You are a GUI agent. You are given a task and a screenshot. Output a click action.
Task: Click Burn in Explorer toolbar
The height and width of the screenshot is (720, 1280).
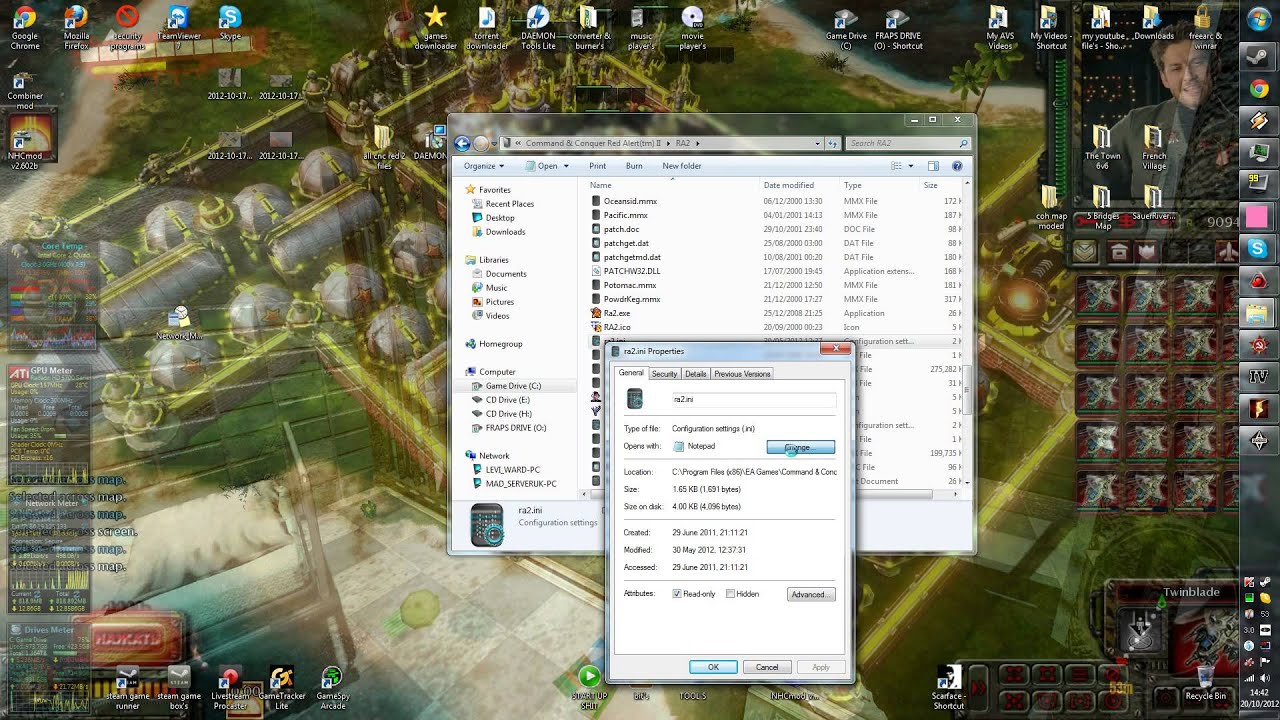[x=634, y=166]
